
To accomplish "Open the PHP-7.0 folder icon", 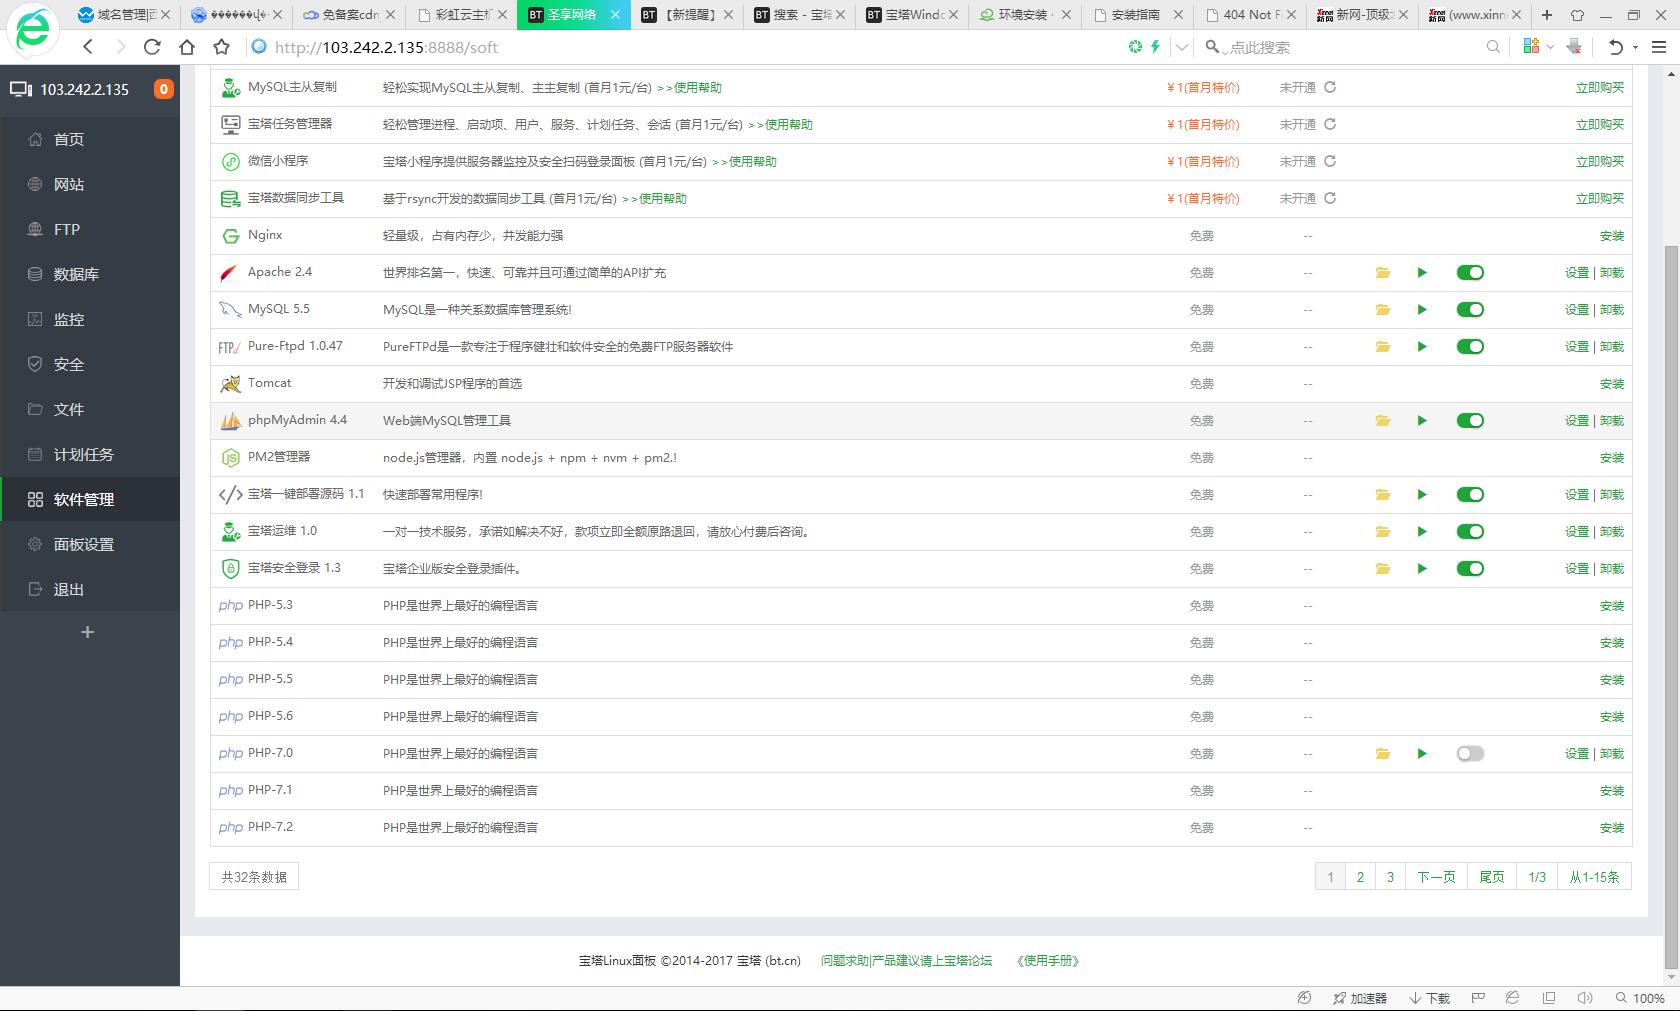I will (1383, 754).
